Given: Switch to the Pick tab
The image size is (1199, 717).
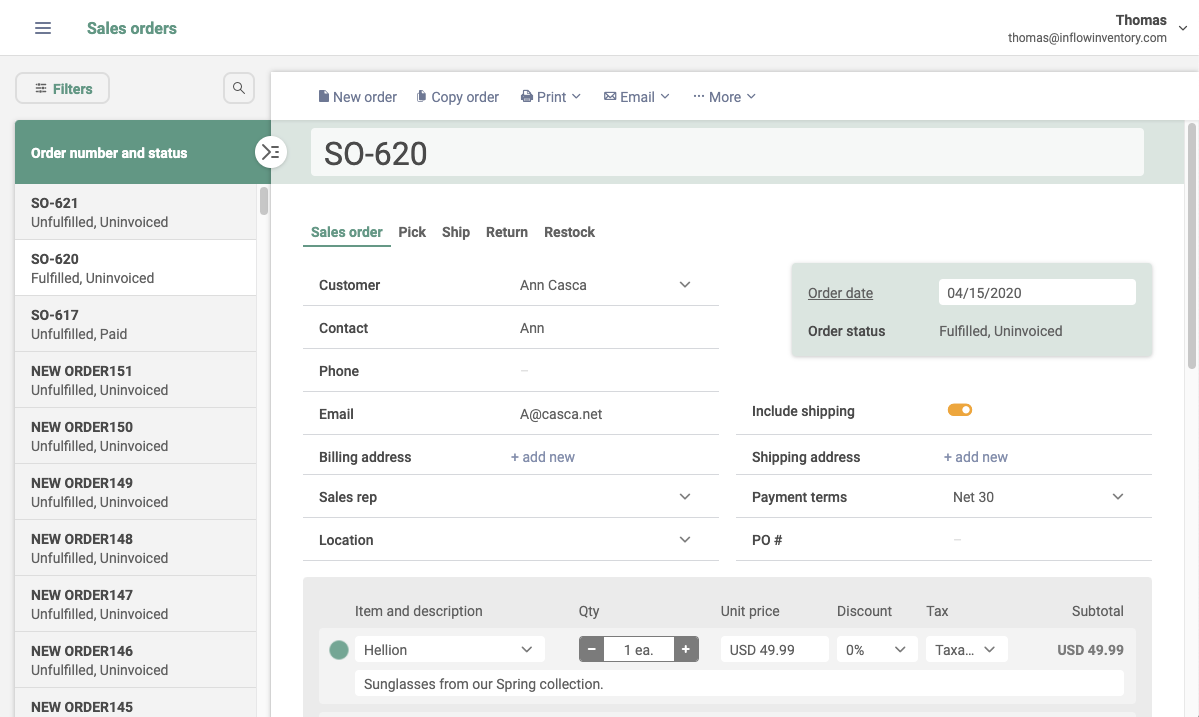Looking at the screenshot, I should (x=411, y=232).
